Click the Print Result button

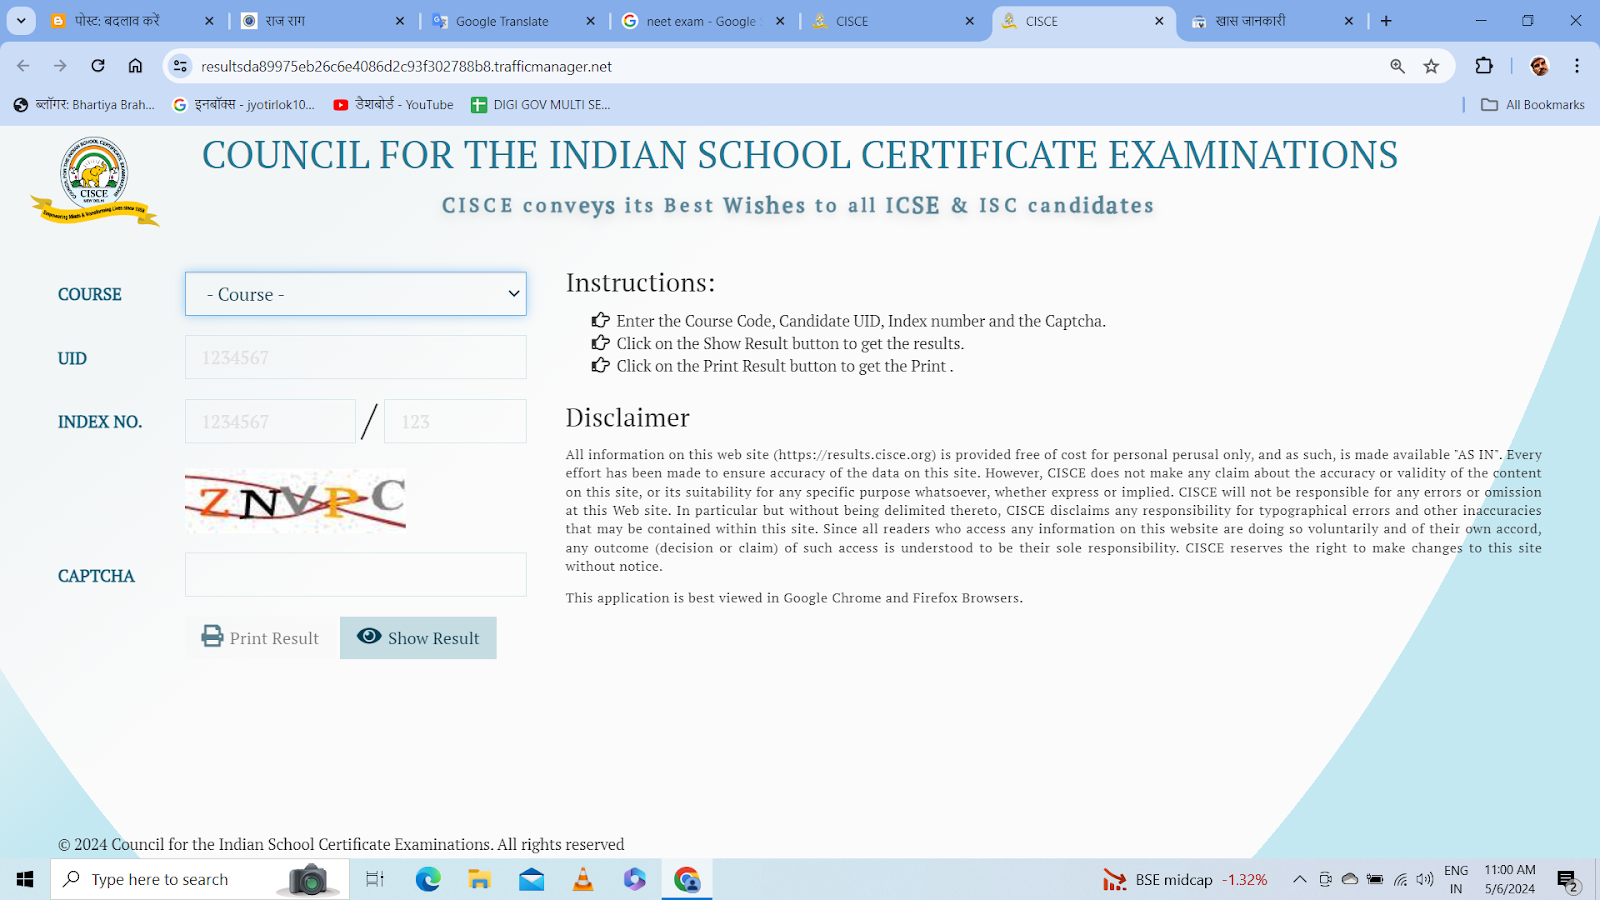(261, 638)
